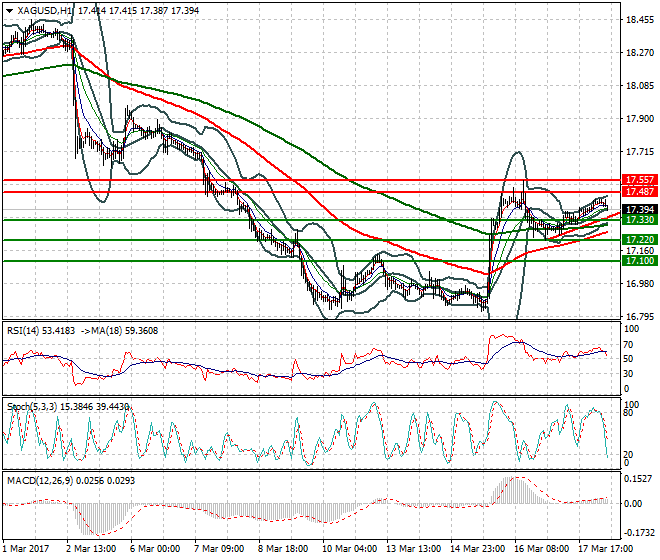
Task: Click the ->MA(18) 59.3608 RSI average label
Action: (118, 331)
